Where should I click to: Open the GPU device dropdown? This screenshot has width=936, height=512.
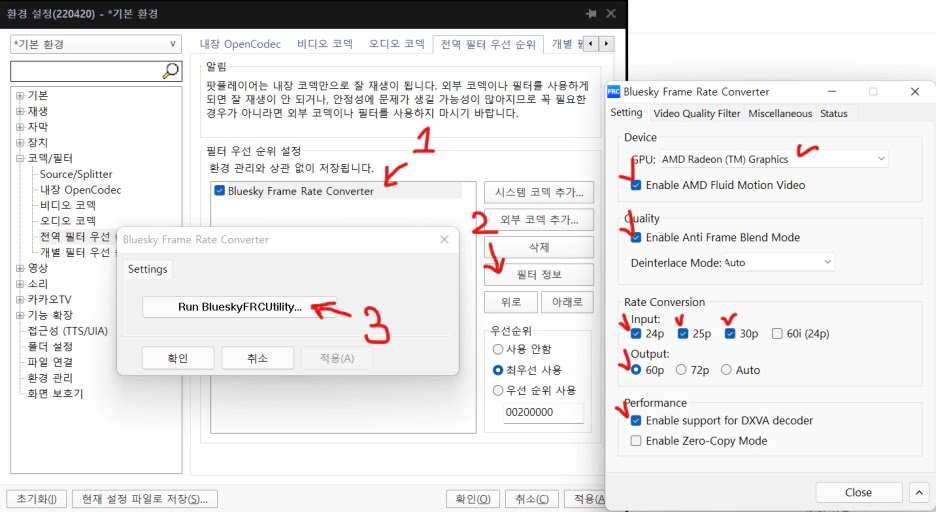coord(774,159)
